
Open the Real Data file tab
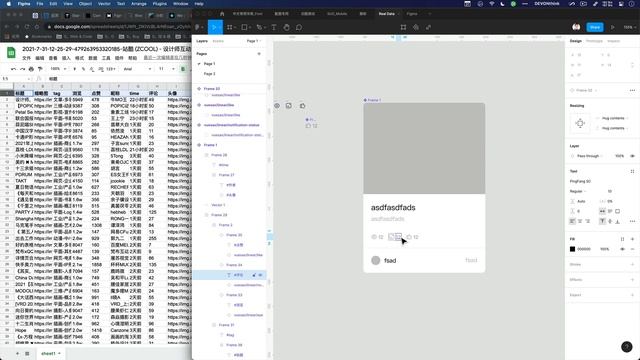click(x=387, y=13)
